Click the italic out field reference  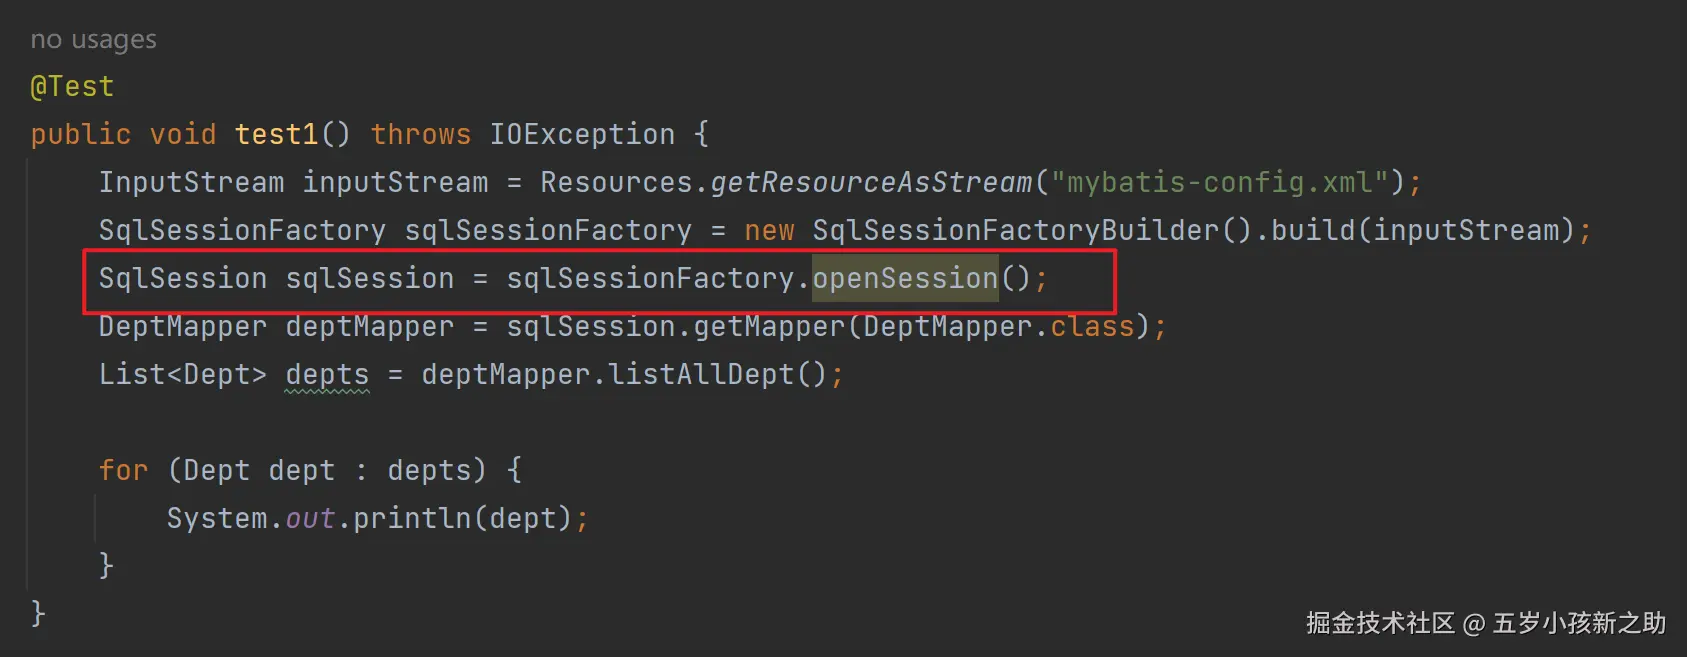tap(310, 518)
